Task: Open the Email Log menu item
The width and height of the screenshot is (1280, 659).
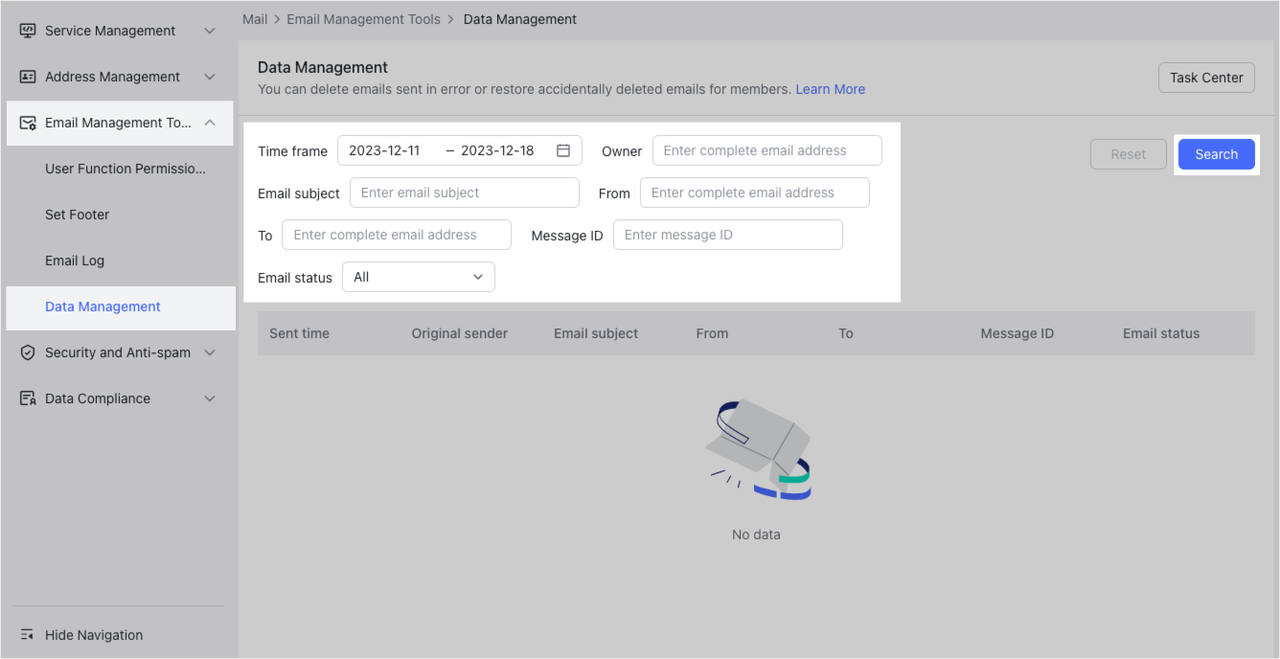Action: (x=75, y=261)
